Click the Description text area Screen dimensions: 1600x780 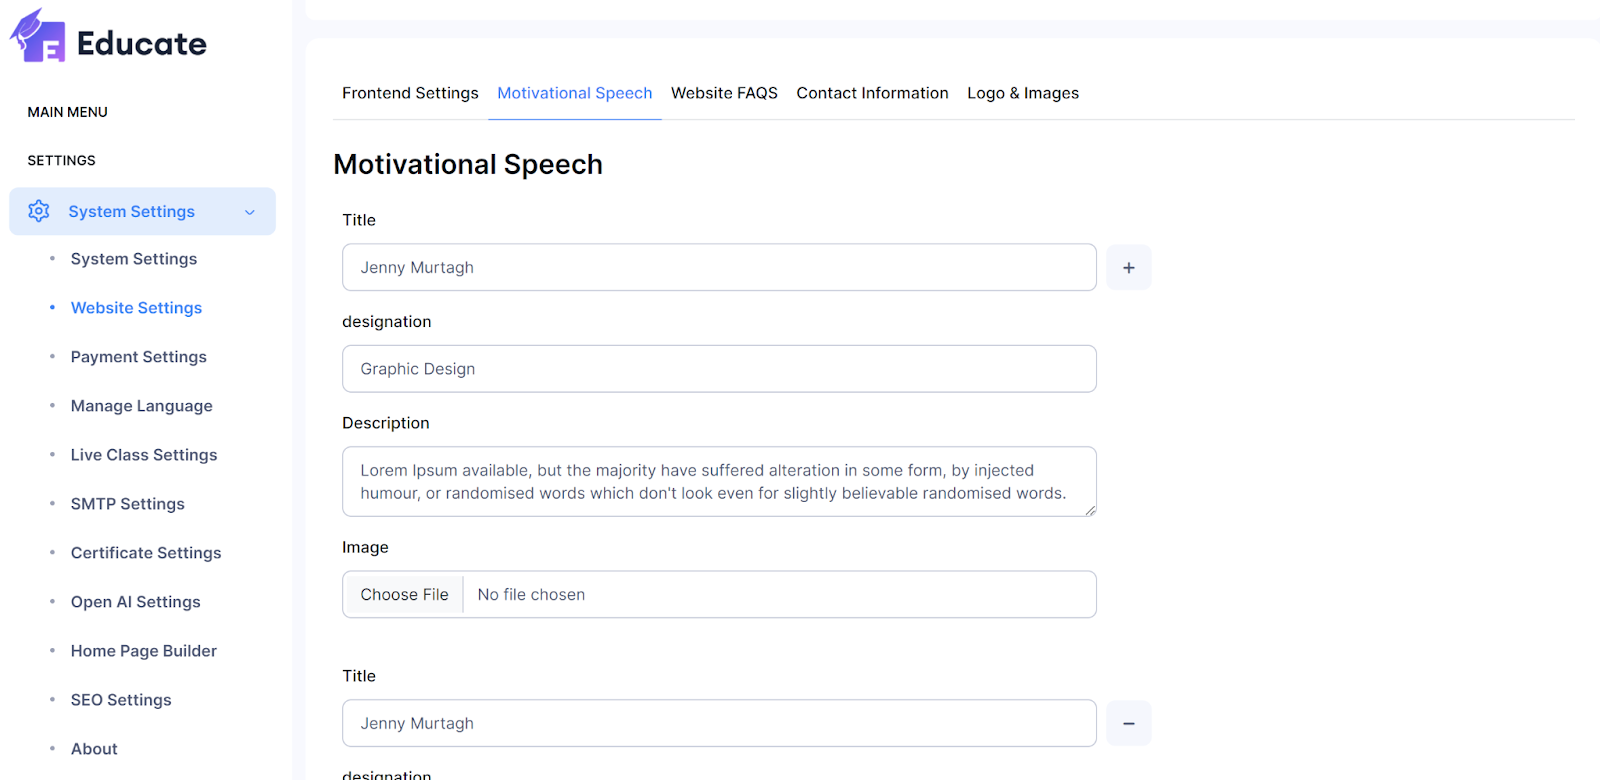coord(718,482)
